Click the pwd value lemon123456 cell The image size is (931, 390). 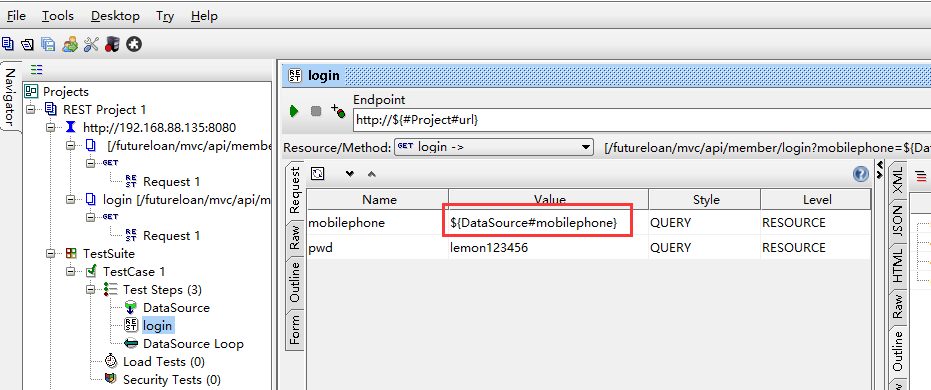click(x=548, y=248)
